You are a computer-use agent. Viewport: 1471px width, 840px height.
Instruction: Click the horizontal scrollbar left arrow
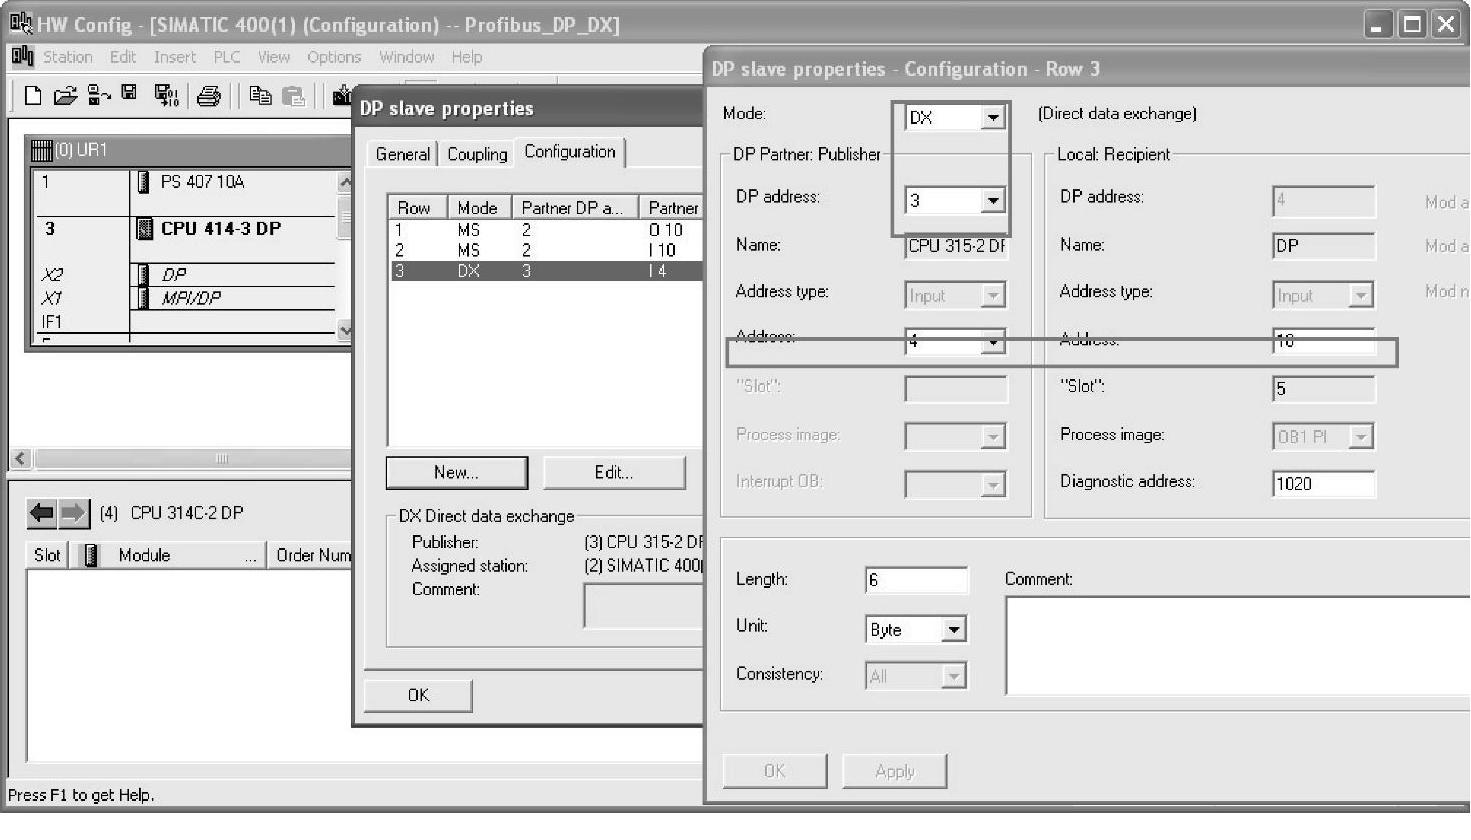point(20,459)
